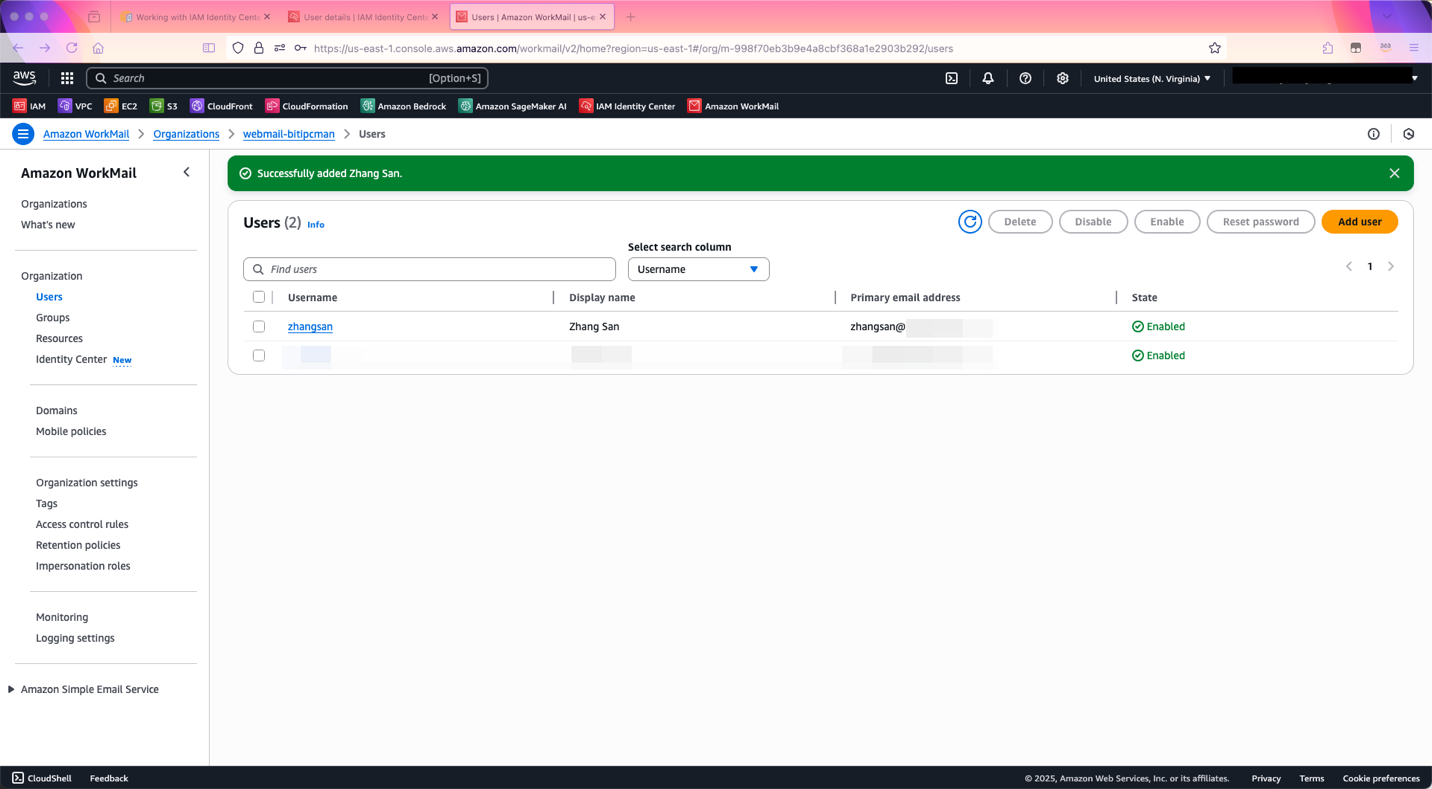Open the AWS settings gear

click(1062, 78)
